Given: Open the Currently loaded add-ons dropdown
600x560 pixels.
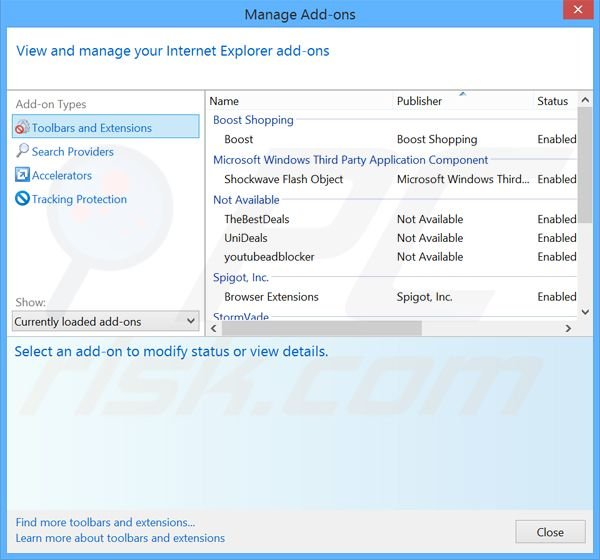Looking at the screenshot, I should [106, 321].
